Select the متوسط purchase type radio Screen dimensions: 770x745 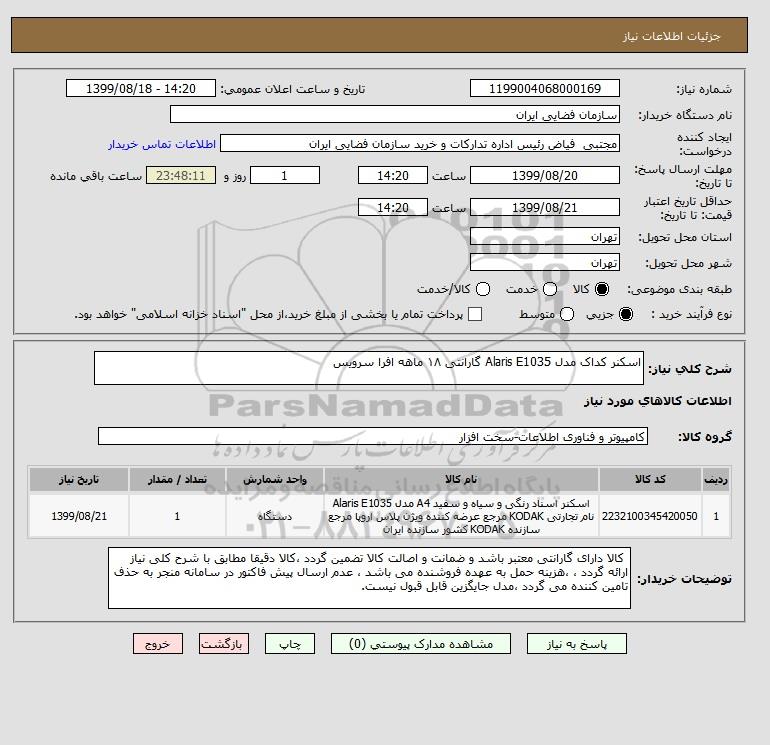pyautogui.click(x=567, y=314)
